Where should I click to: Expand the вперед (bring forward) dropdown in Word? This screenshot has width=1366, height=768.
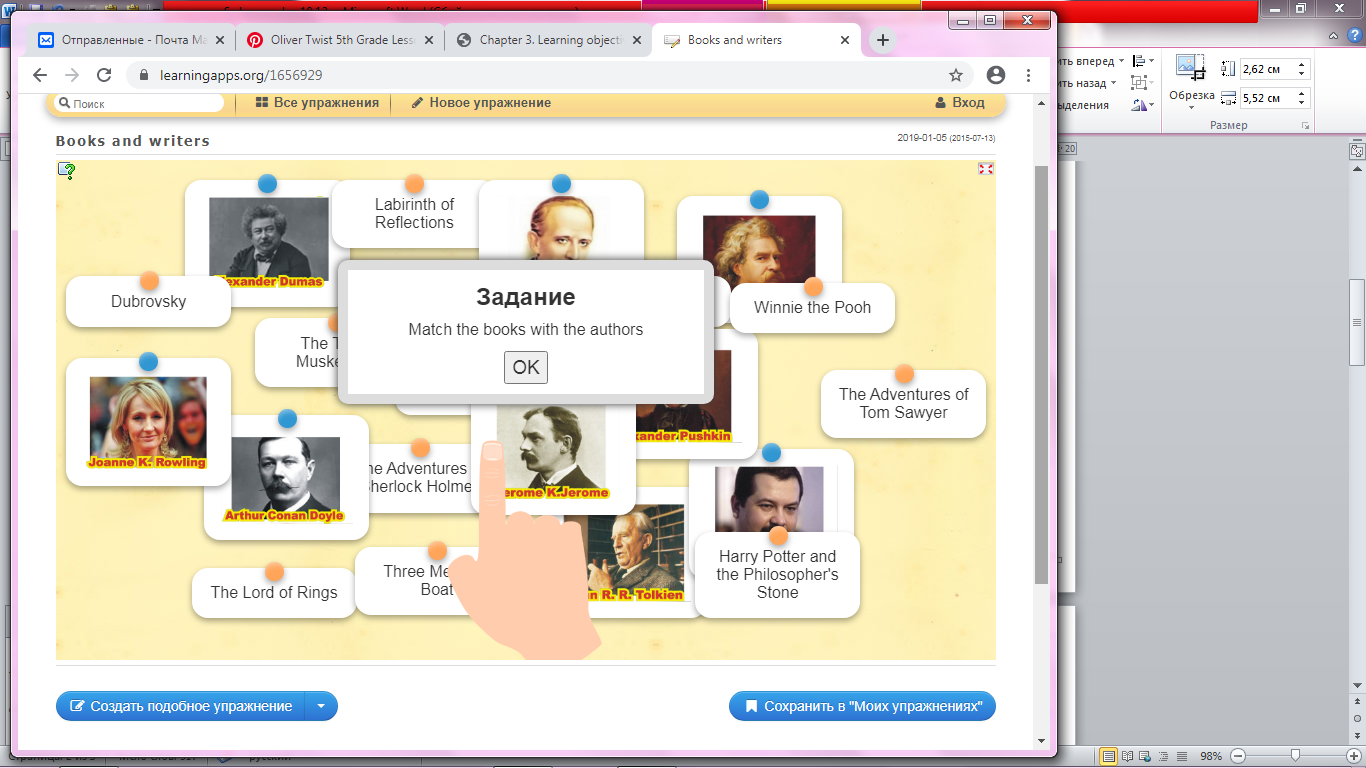coord(1121,62)
